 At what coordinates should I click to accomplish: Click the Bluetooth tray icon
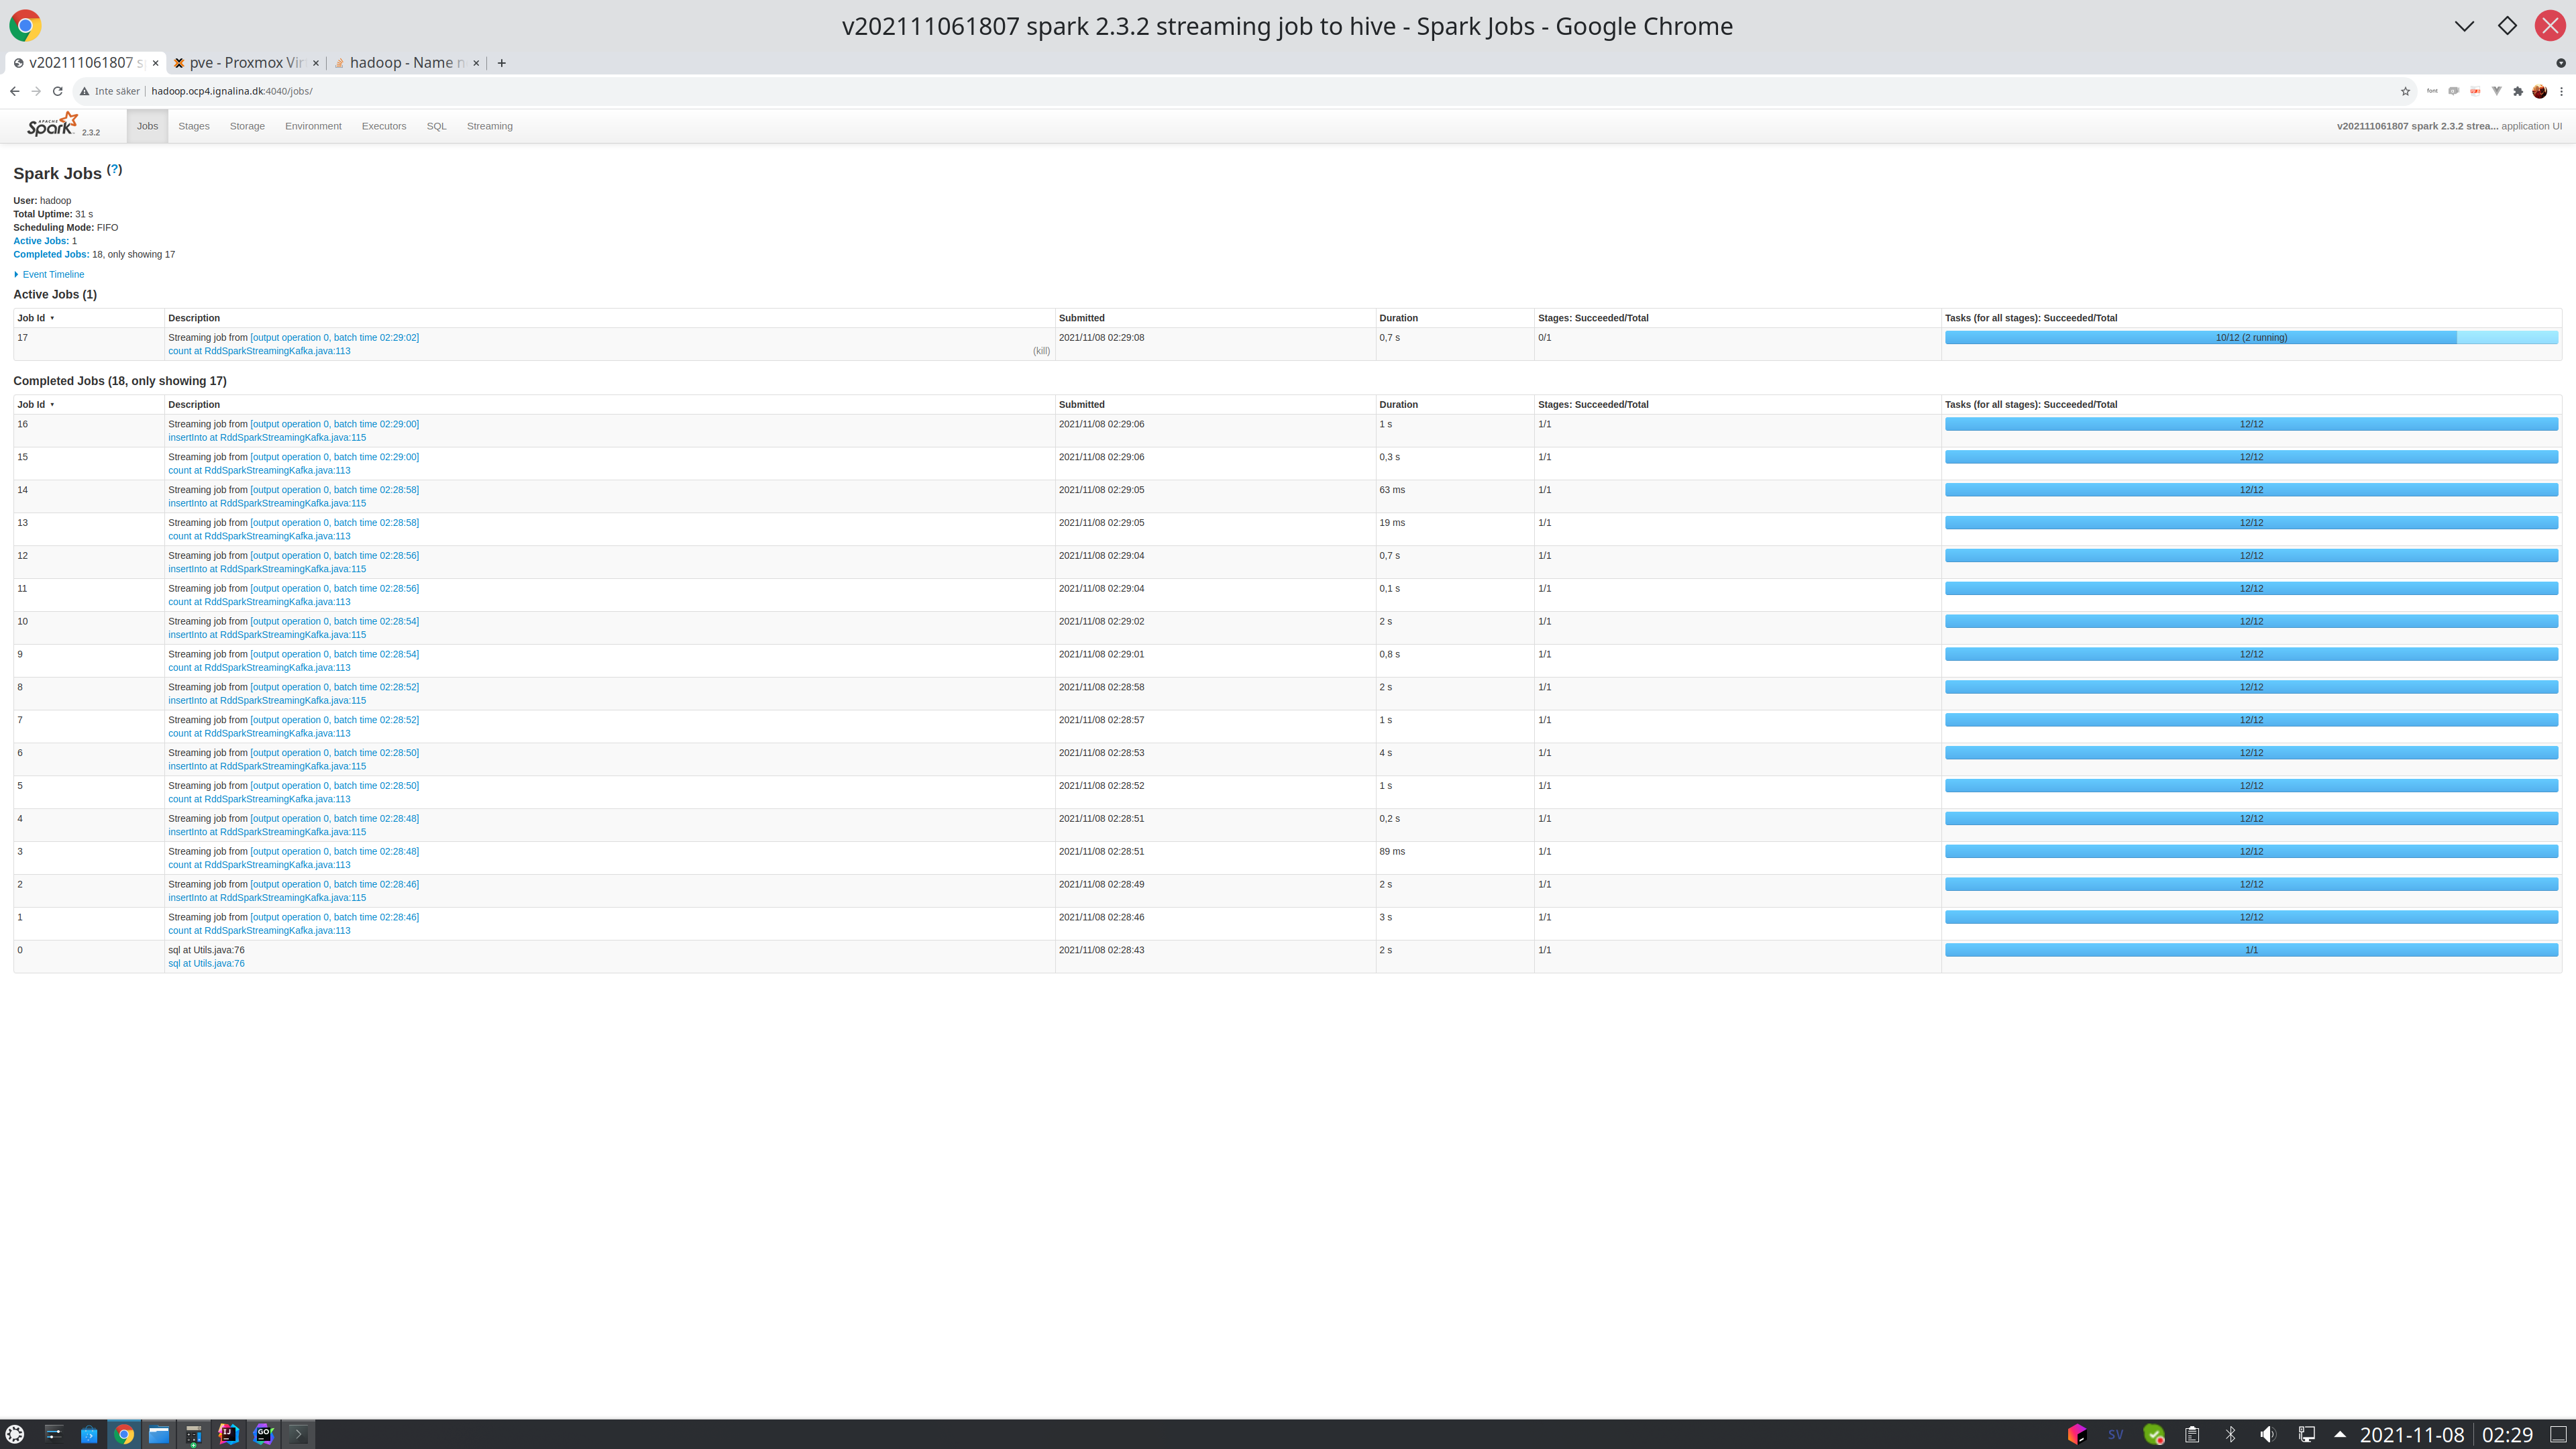tap(2230, 1434)
